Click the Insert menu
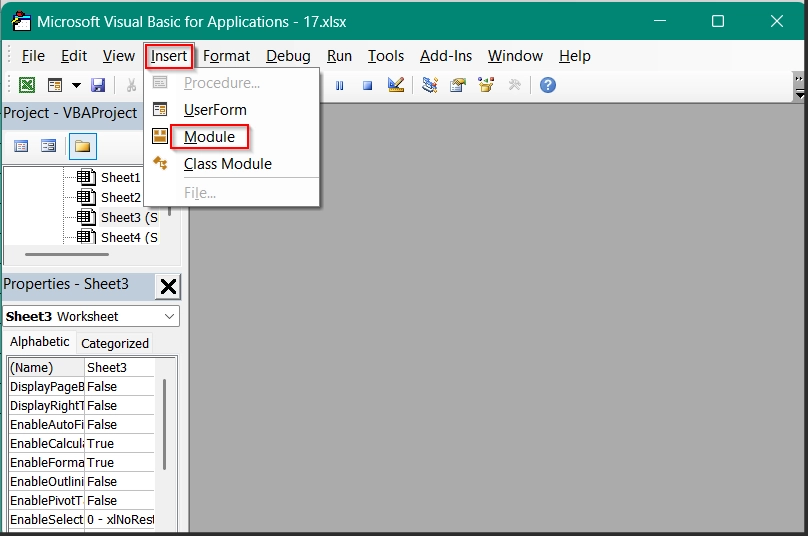 coord(169,56)
